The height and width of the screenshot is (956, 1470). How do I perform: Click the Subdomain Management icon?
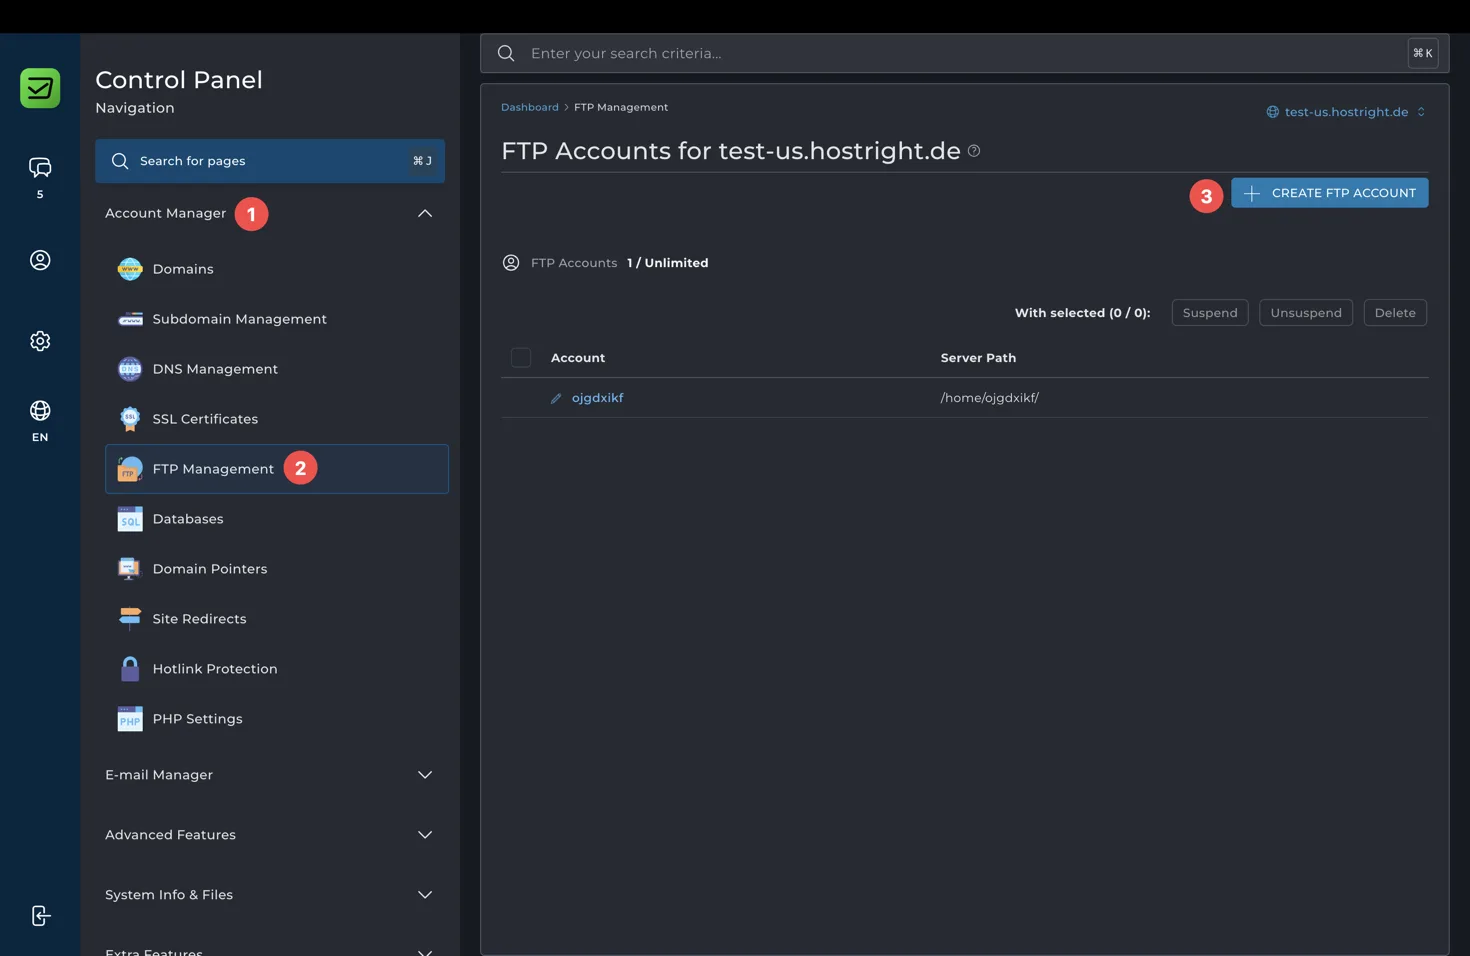pyautogui.click(x=130, y=319)
